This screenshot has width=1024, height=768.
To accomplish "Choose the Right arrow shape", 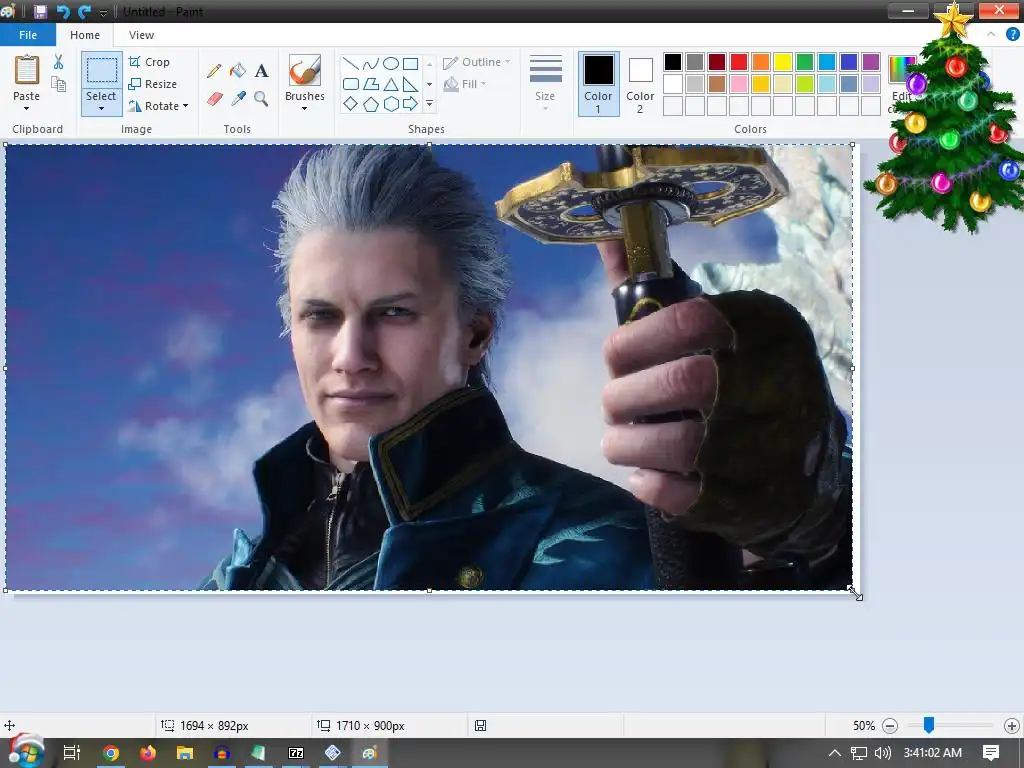I will click(410, 104).
